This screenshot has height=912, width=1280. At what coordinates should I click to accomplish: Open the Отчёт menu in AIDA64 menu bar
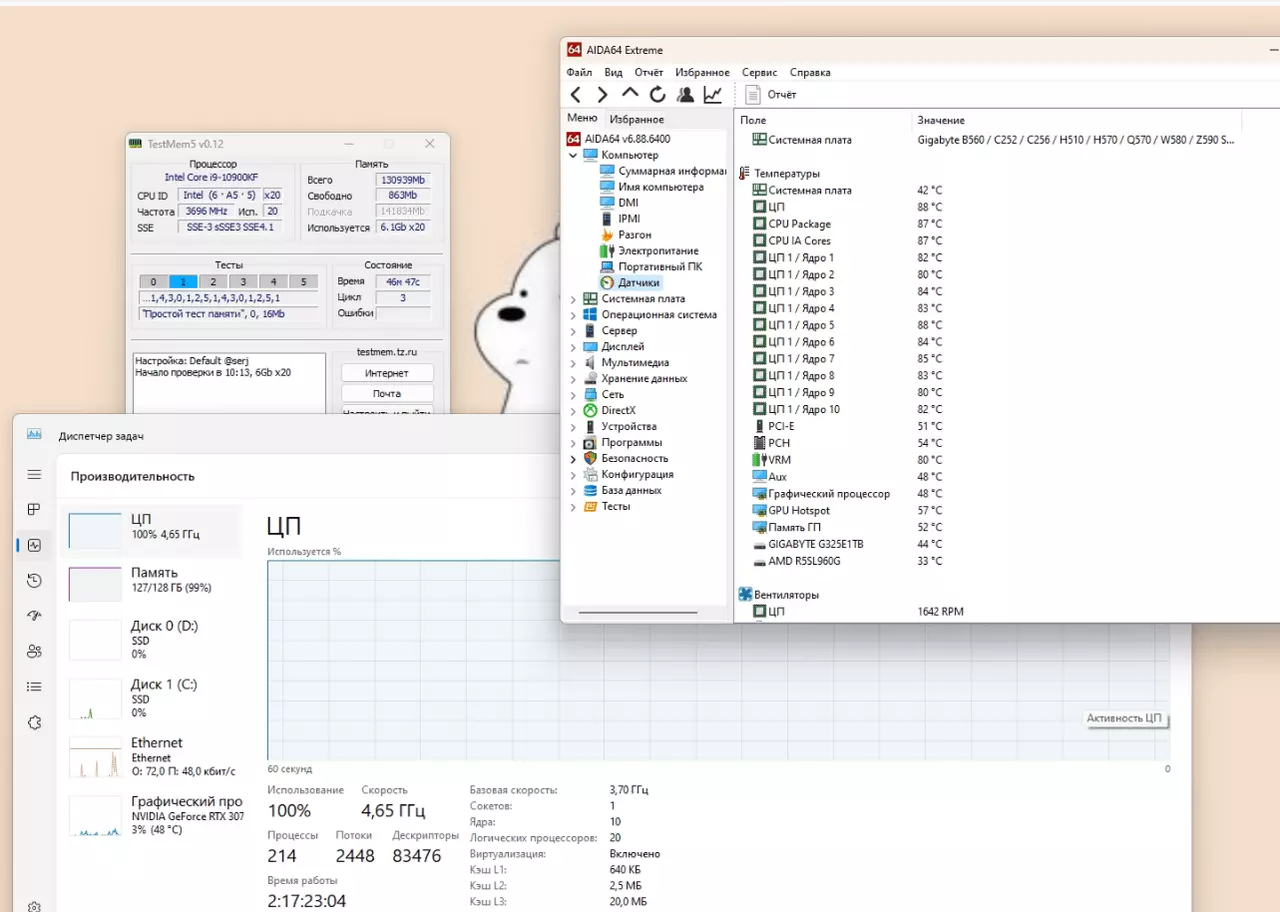[x=649, y=72]
